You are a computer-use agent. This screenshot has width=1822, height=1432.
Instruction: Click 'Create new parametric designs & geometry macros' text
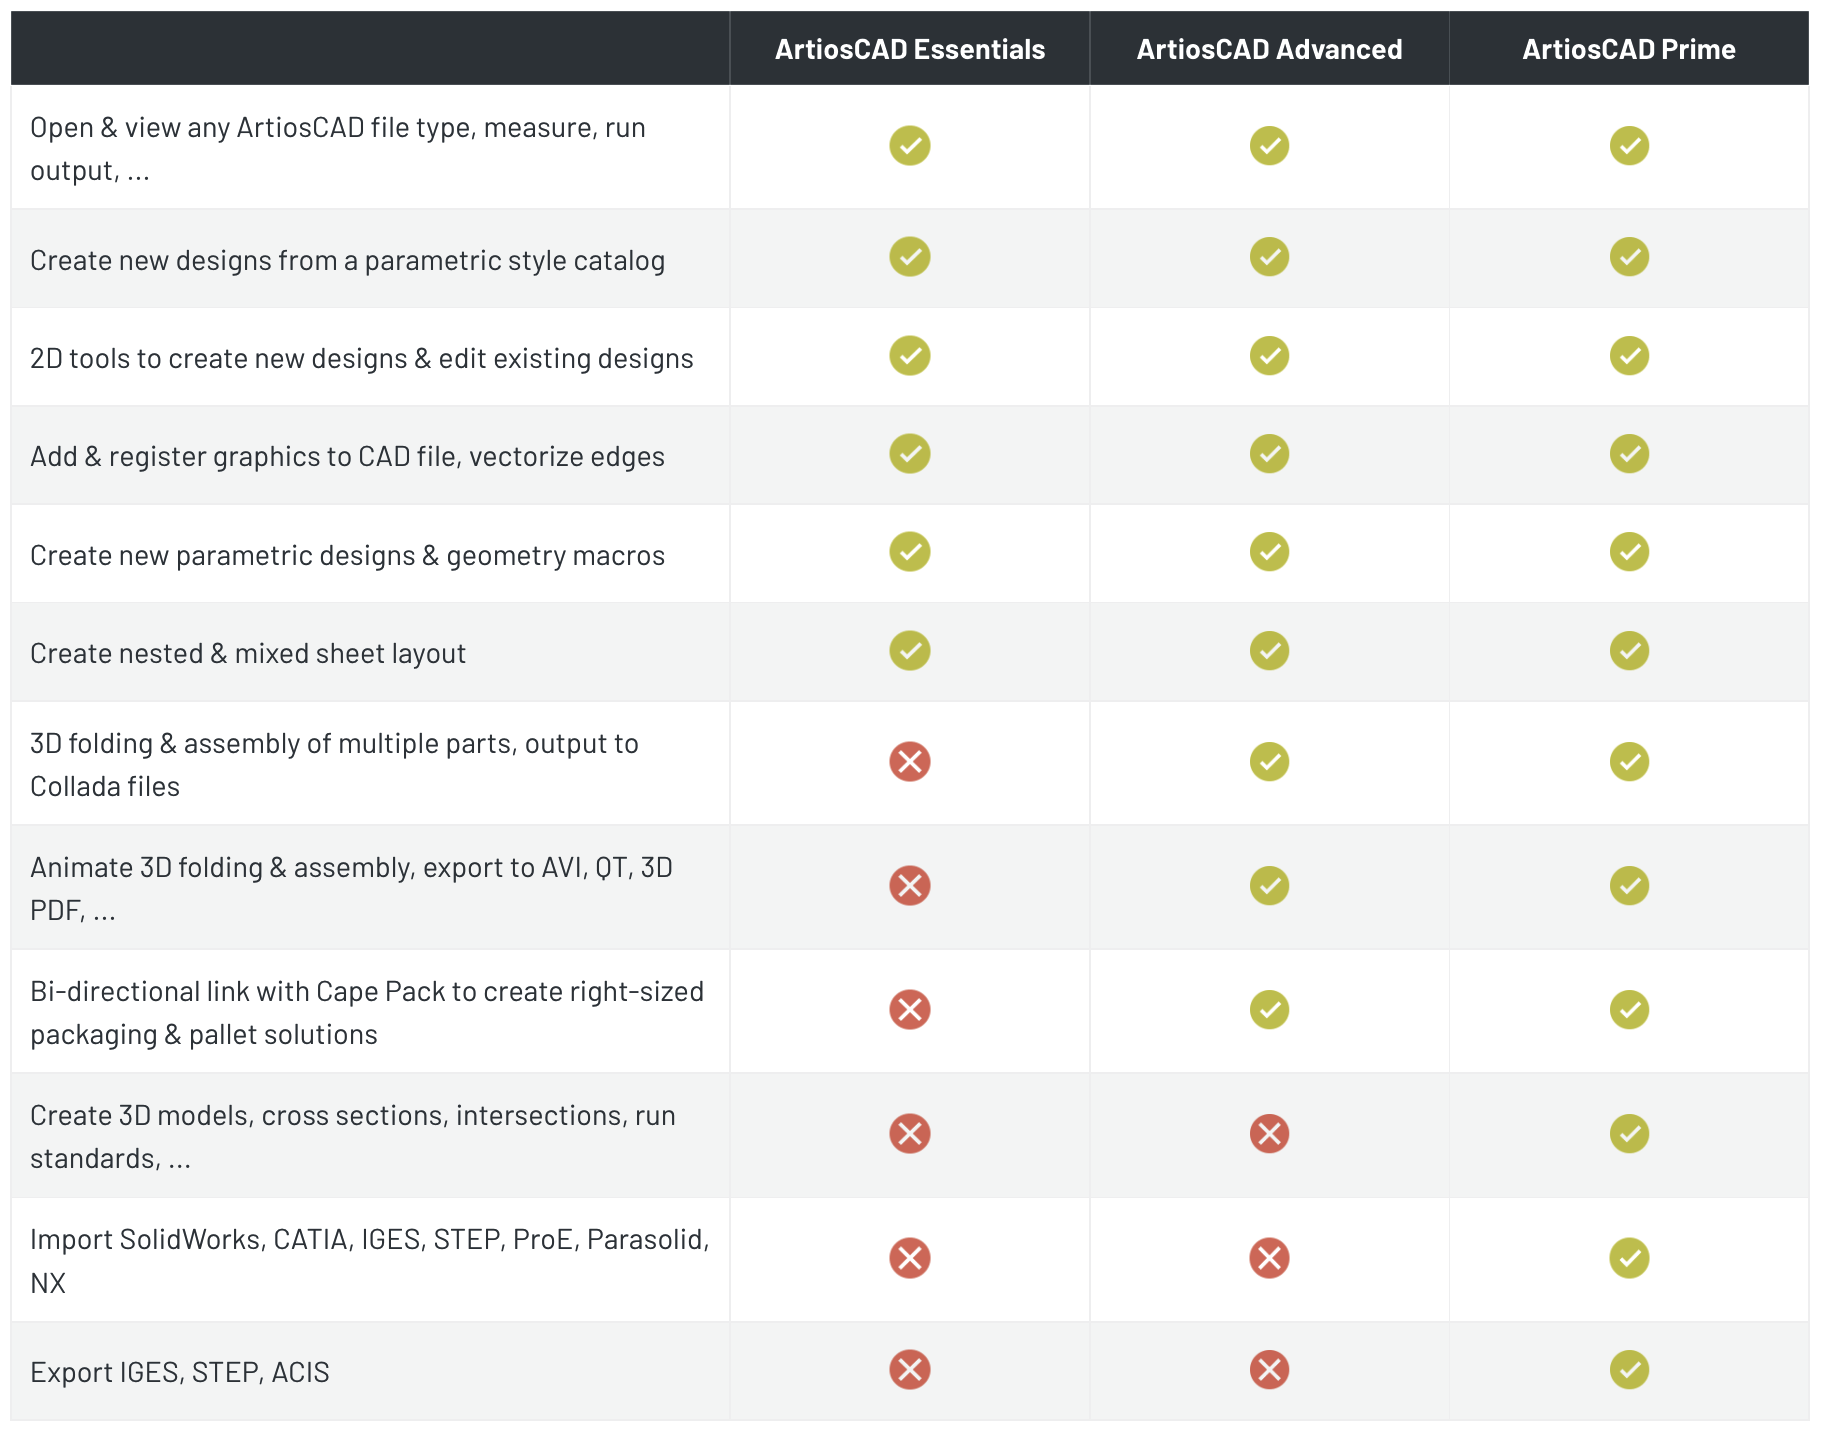(347, 556)
